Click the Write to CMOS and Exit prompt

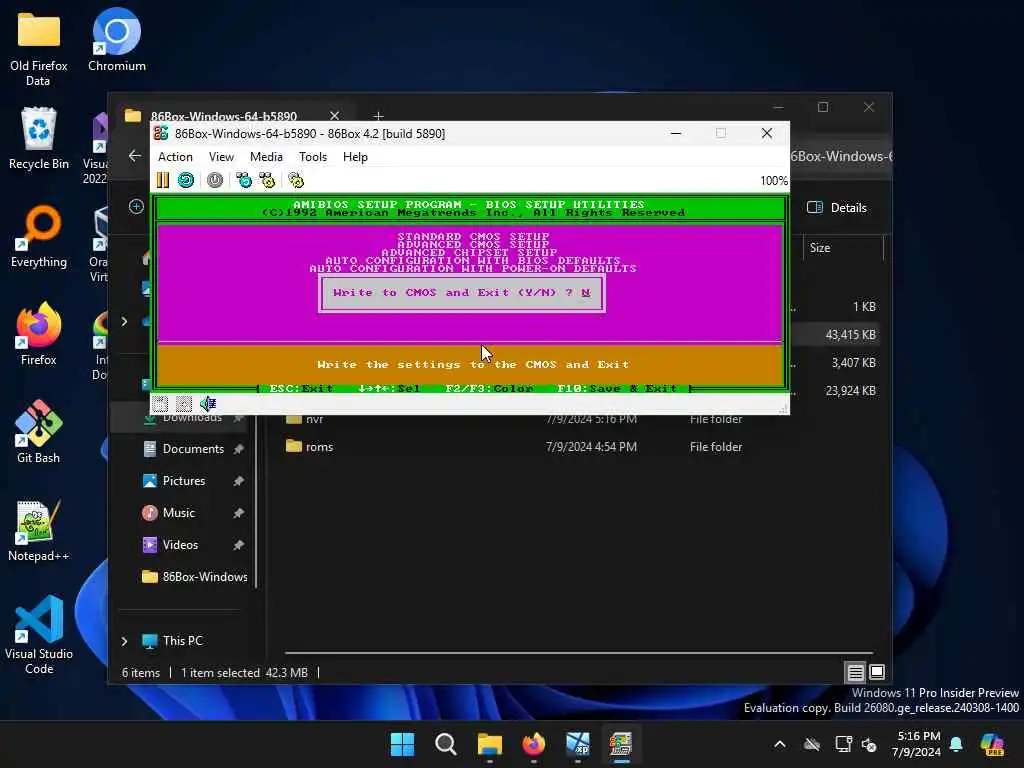pos(462,293)
